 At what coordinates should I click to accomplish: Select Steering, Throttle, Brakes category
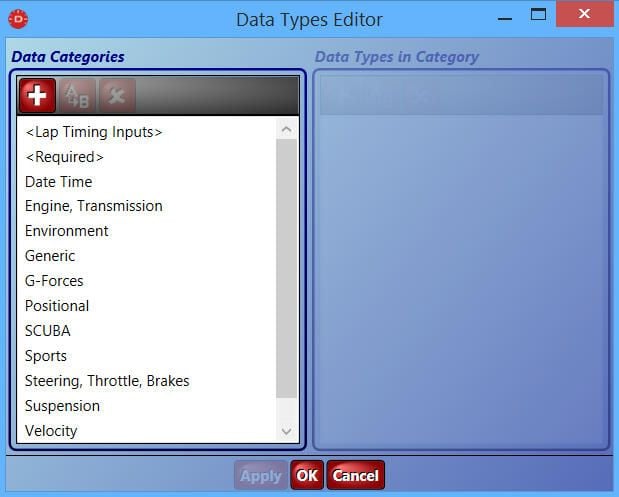(x=147, y=381)
